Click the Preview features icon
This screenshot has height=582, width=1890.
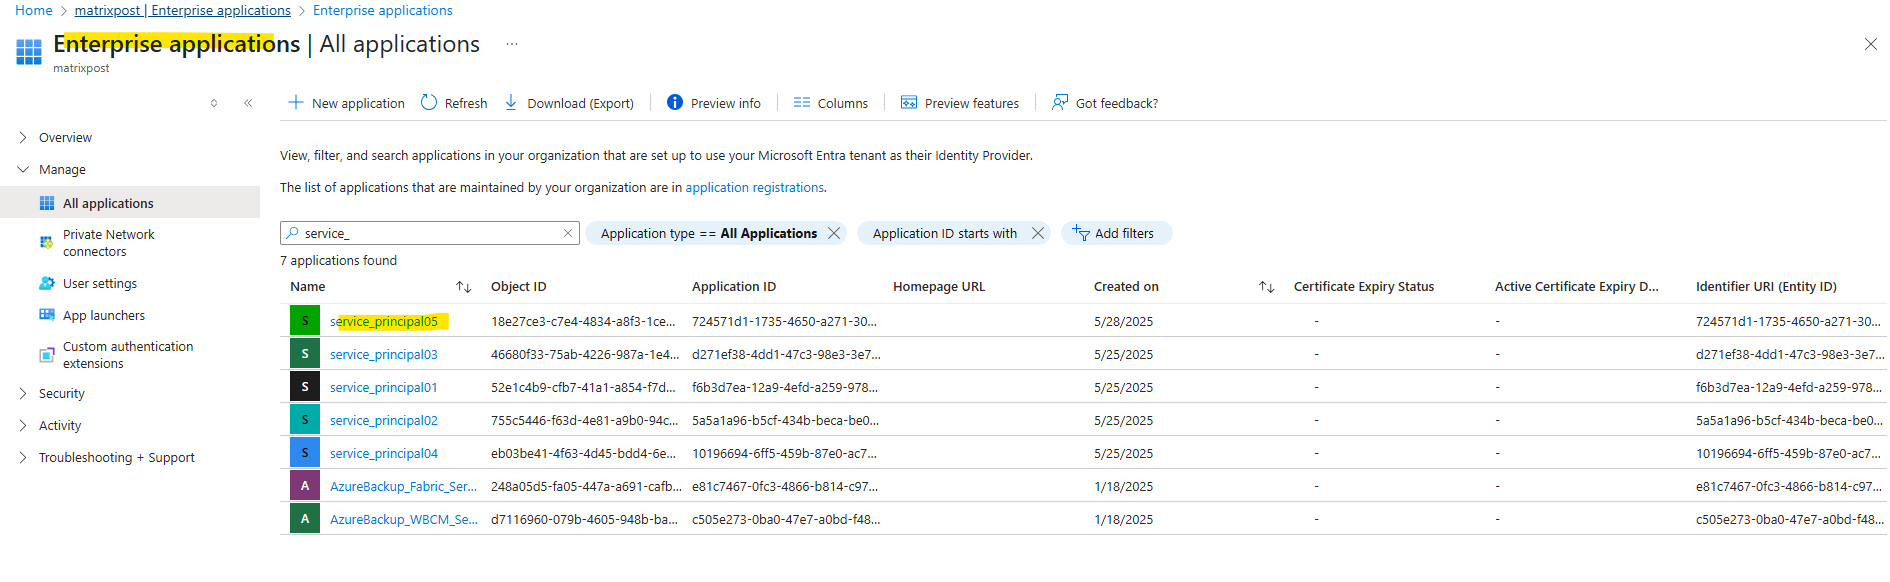pyautogui.click(x=909, y=102)
